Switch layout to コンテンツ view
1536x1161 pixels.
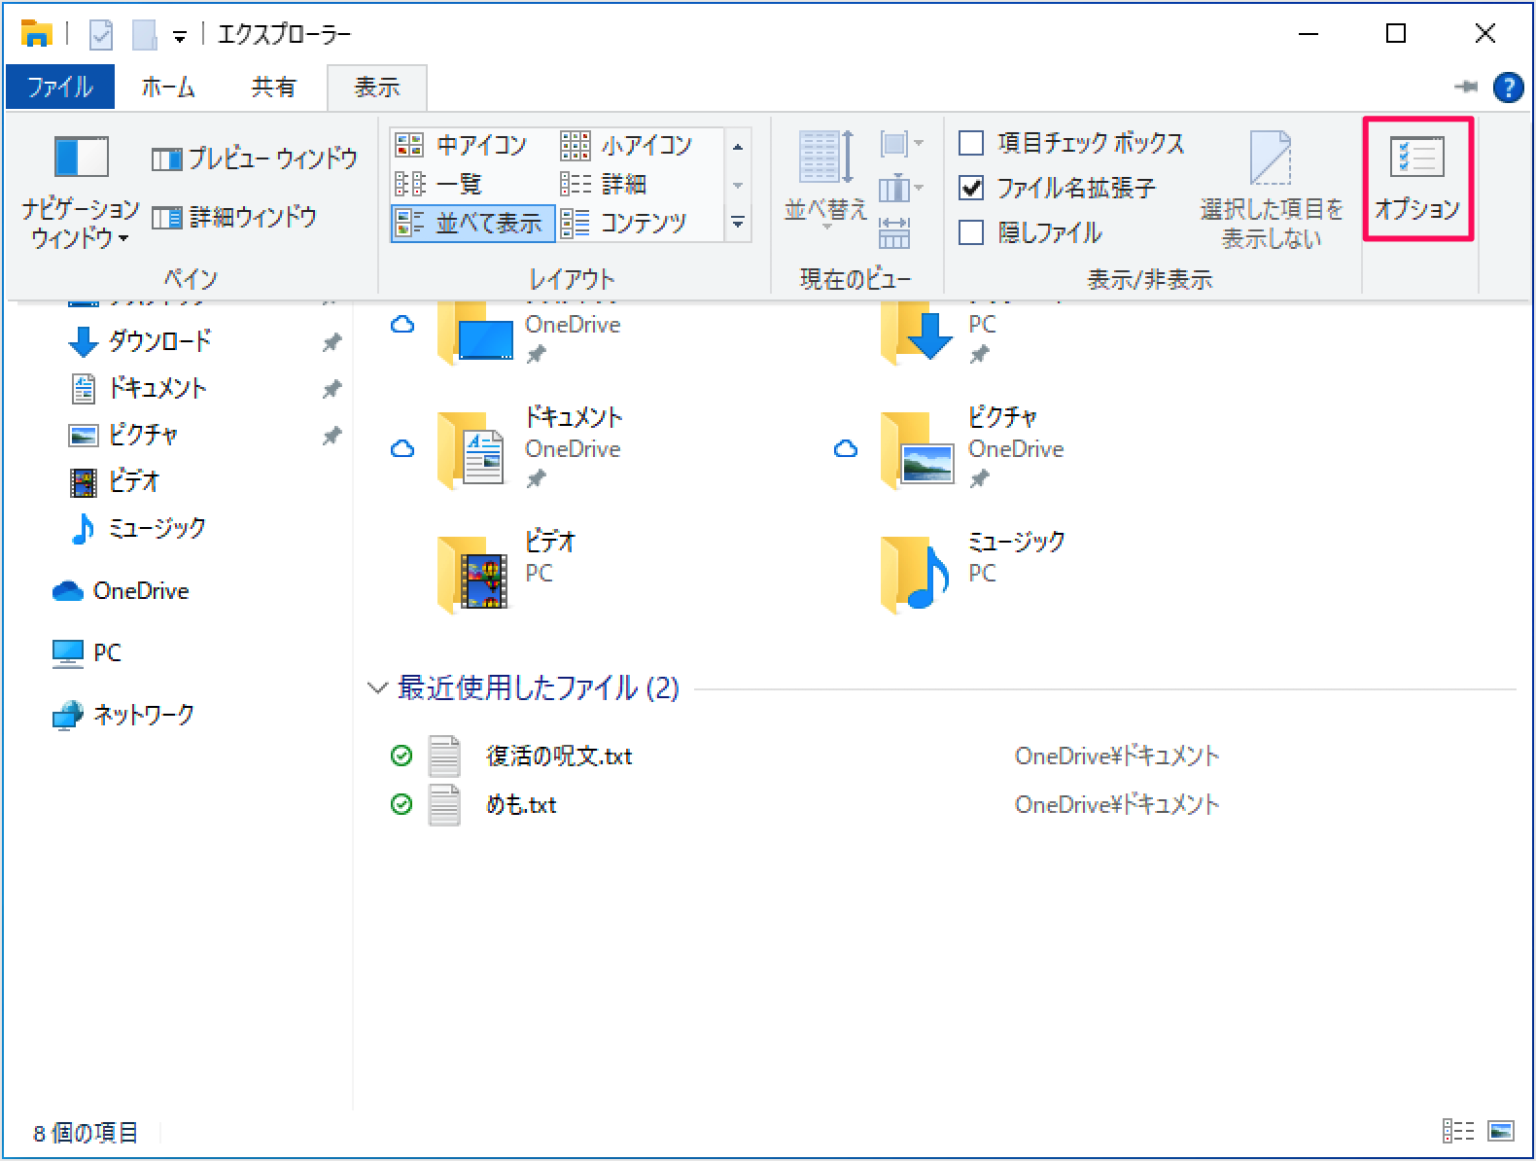(624, 223)
